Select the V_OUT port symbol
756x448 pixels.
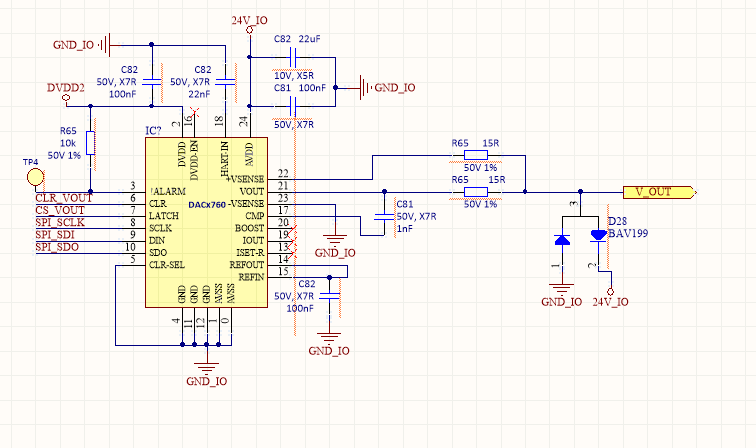pyautogui.click(x=659, y=192)
